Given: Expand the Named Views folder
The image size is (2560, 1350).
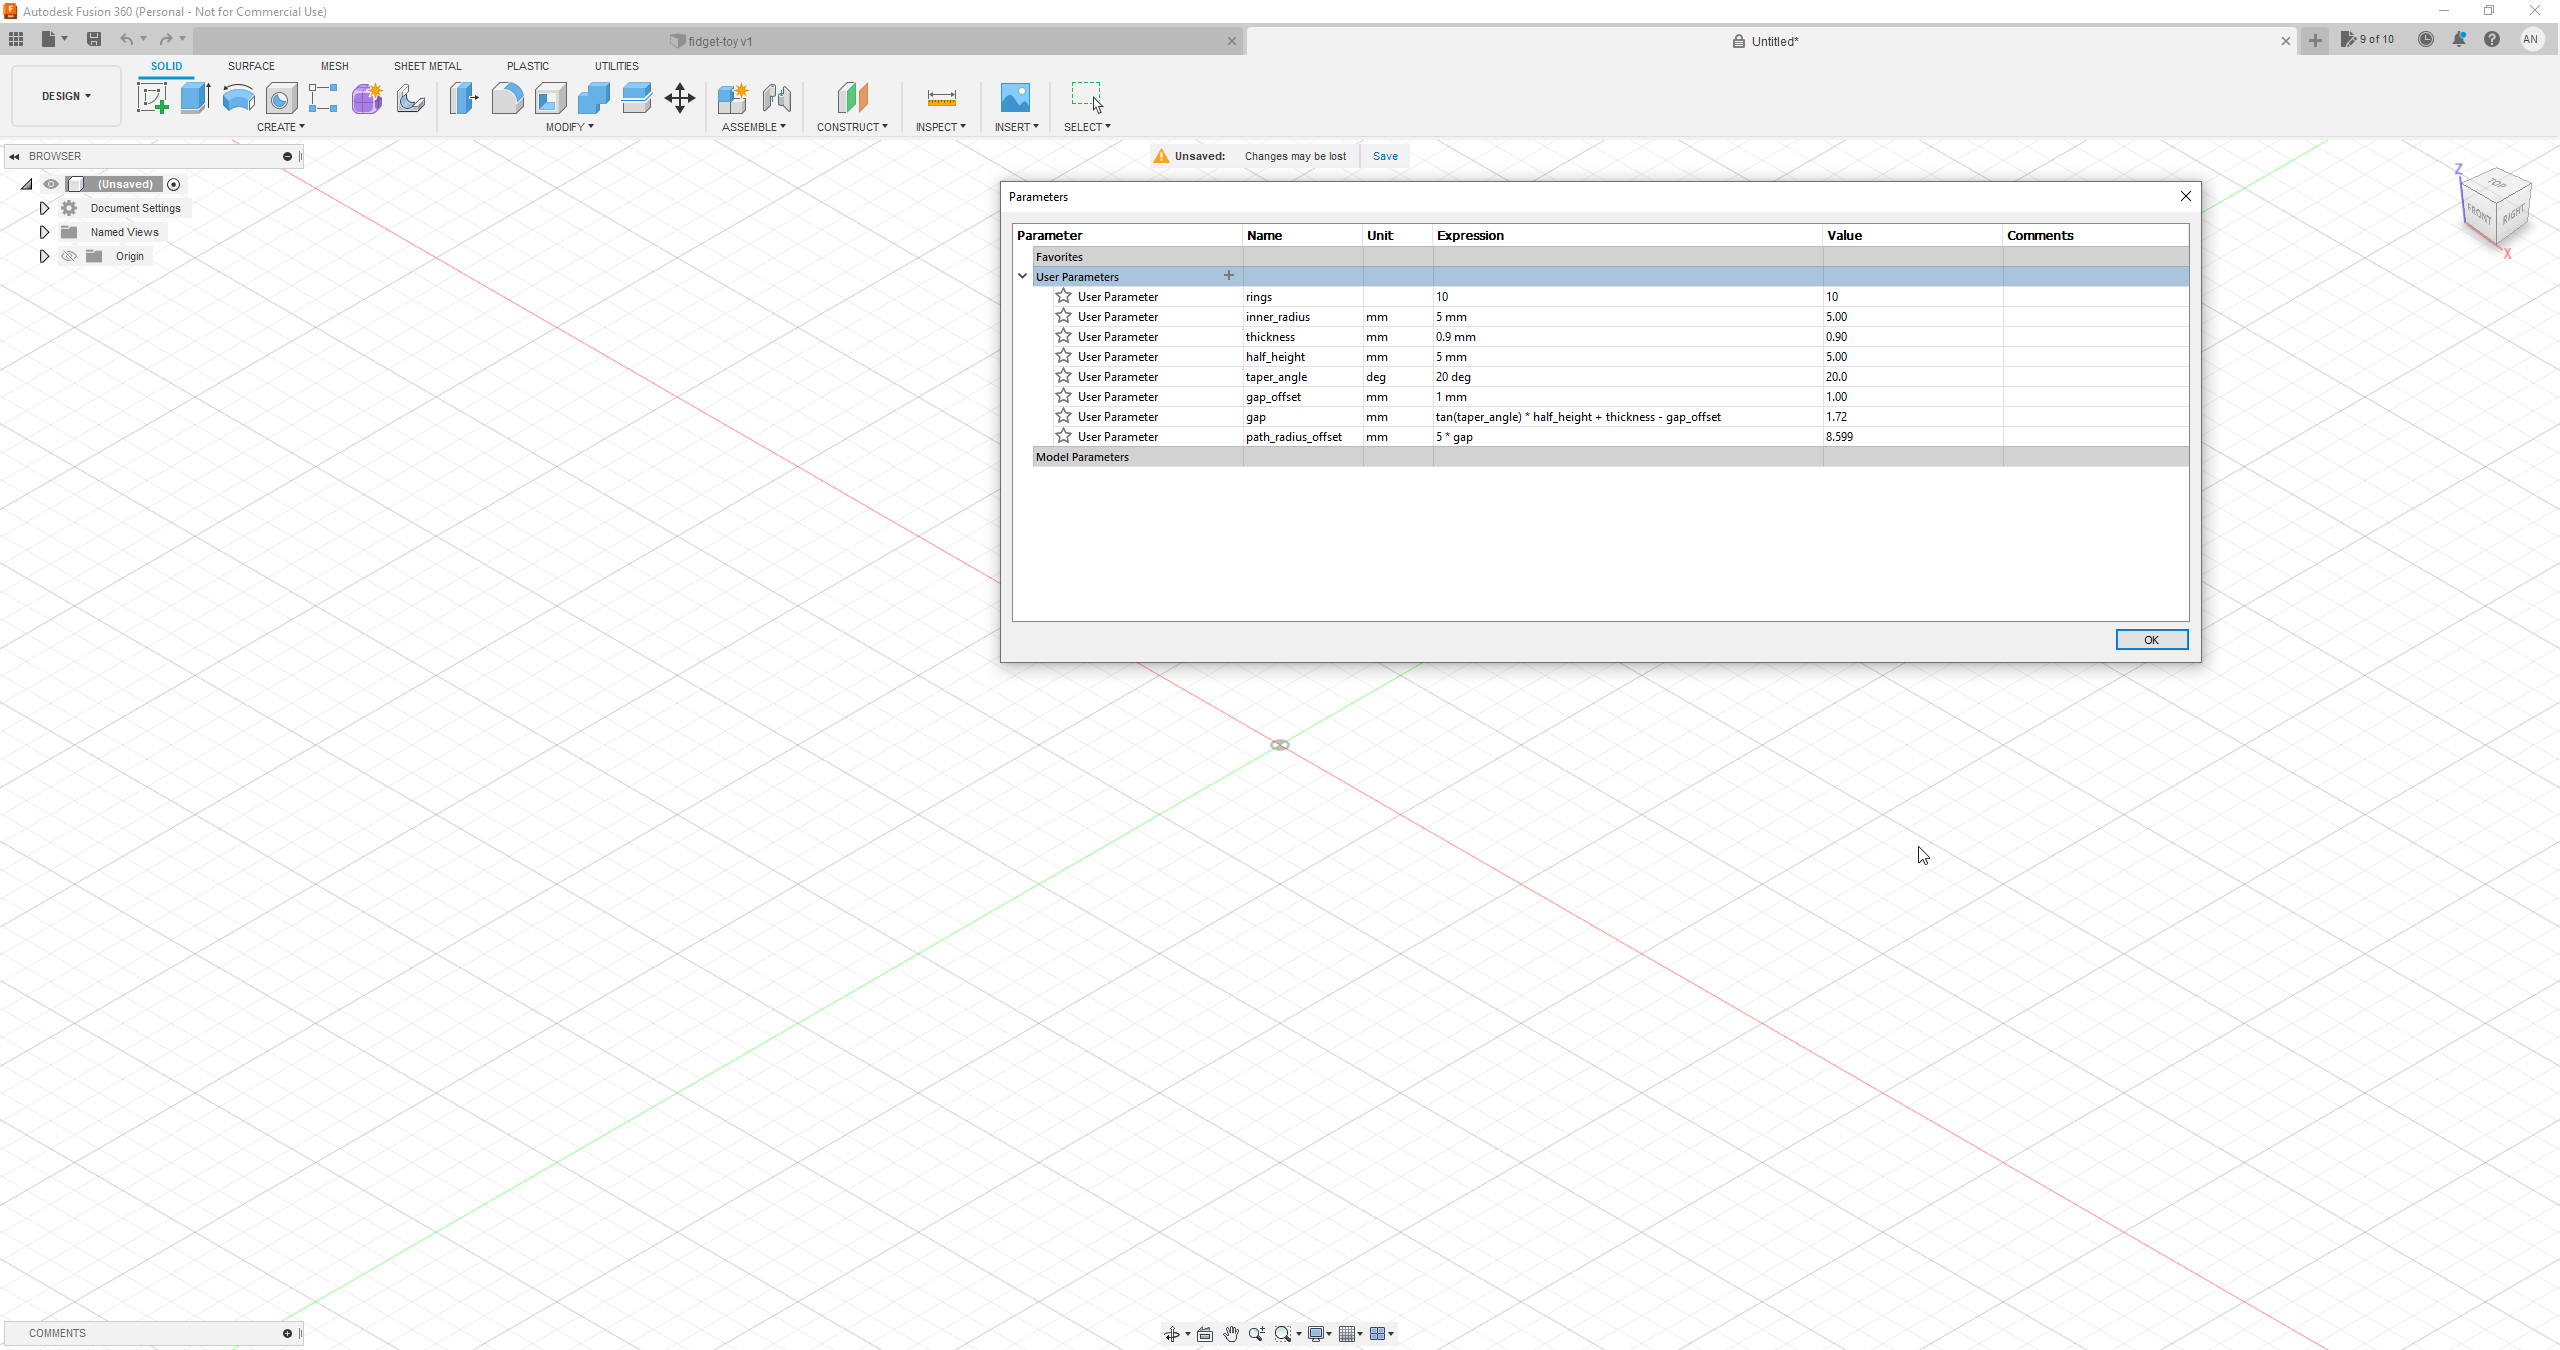Looking at the screenshot, I should coord(43,231).
